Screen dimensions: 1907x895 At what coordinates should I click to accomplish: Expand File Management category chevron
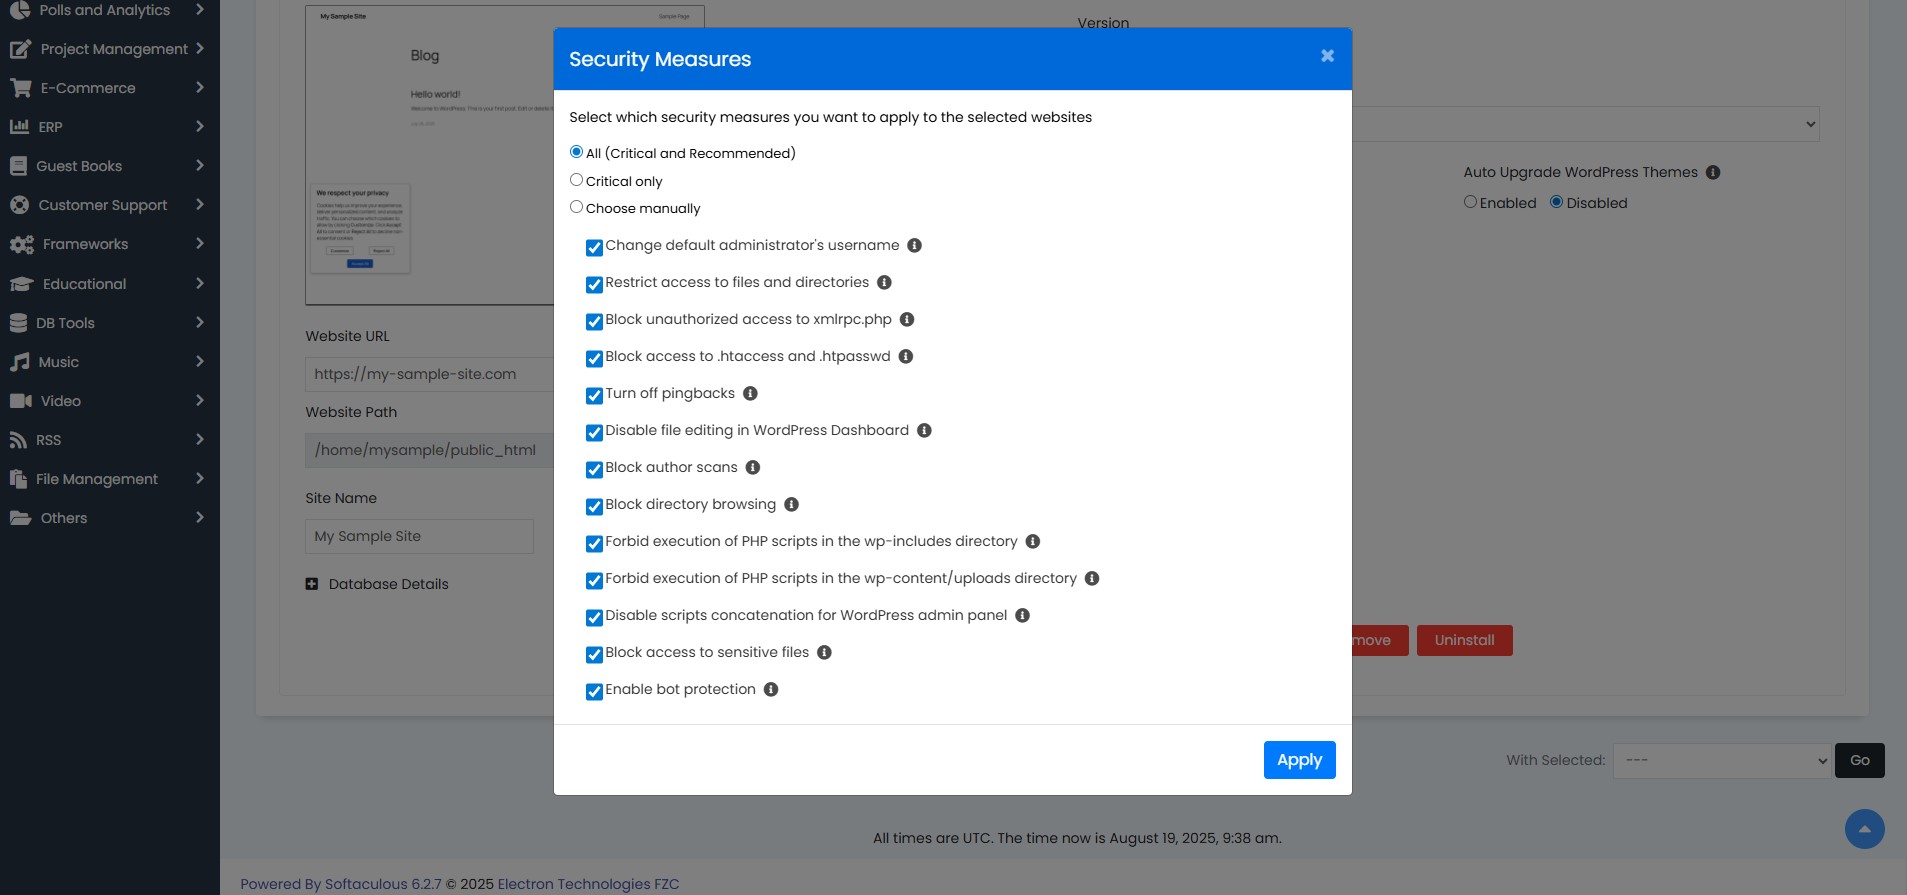[x=200, y=478]
